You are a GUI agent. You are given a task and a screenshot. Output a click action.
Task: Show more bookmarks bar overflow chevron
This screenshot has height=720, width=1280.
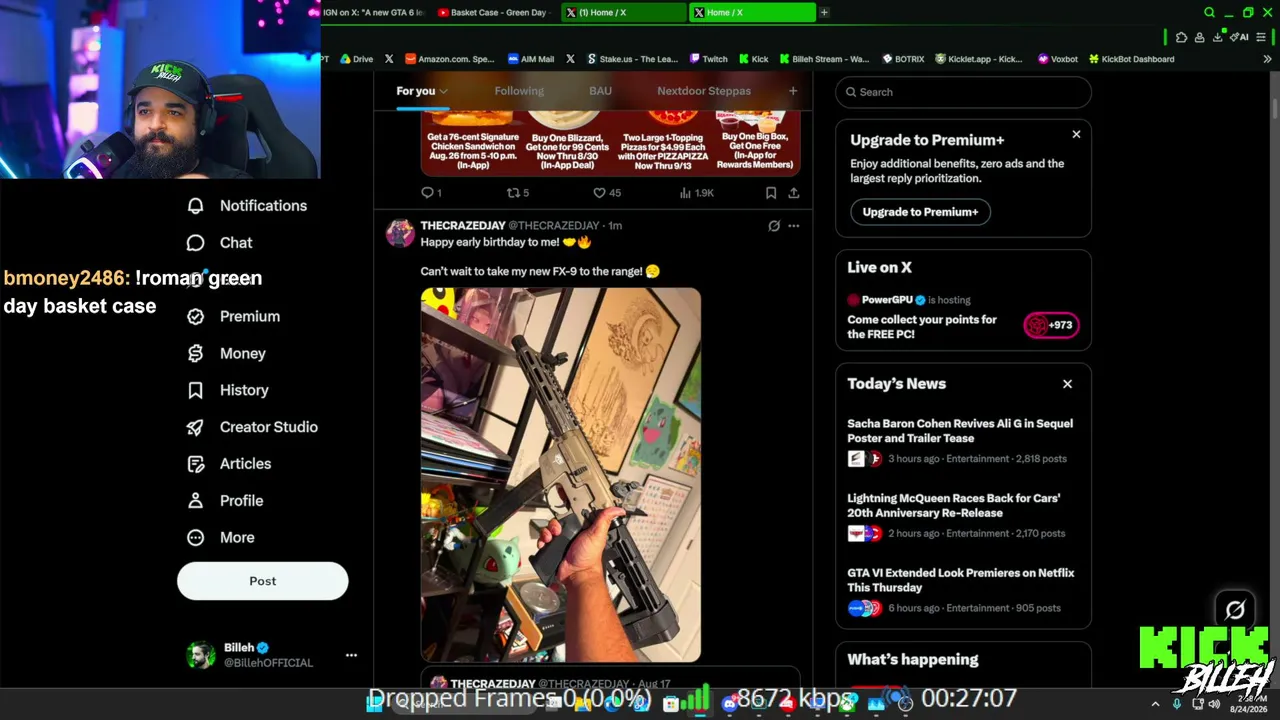(1267, 59)
